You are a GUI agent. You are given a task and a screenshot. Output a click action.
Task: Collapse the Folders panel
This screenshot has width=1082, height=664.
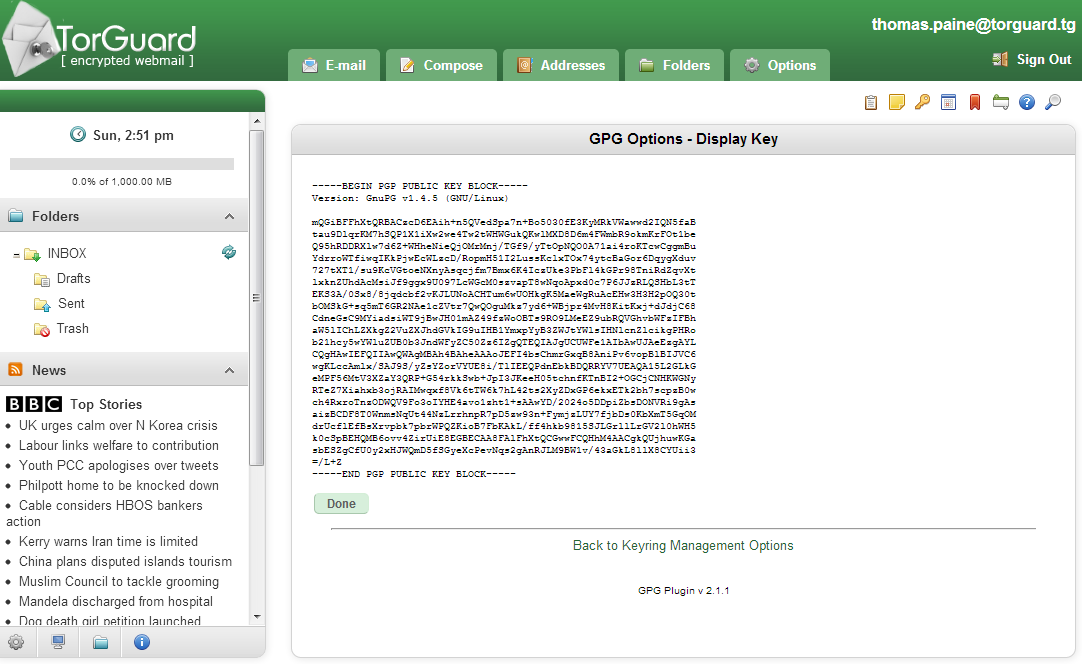coord(229,217)
